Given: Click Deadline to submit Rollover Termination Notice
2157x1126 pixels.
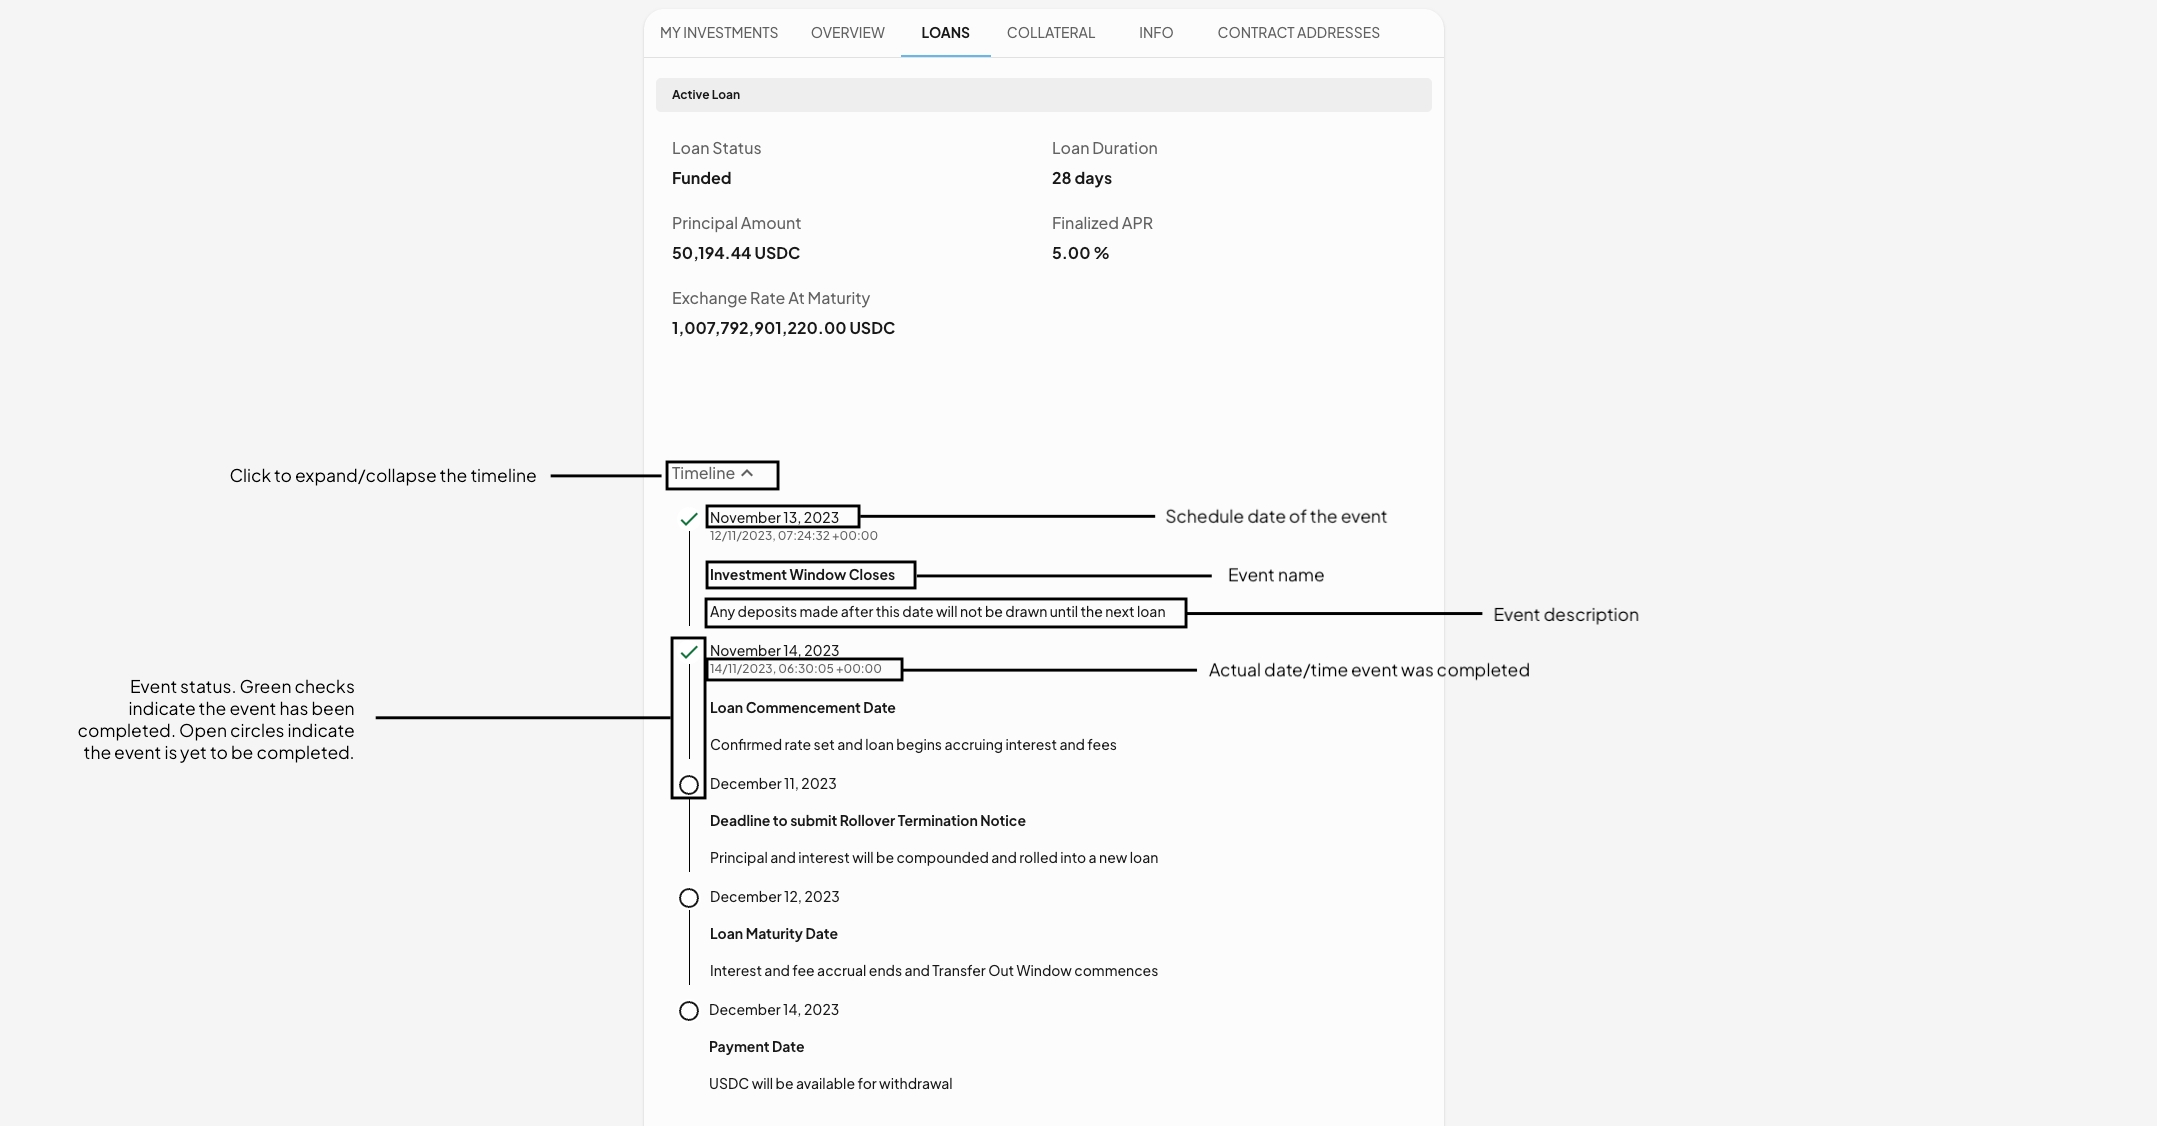Looking at the screenshot, I should (867, 821).
